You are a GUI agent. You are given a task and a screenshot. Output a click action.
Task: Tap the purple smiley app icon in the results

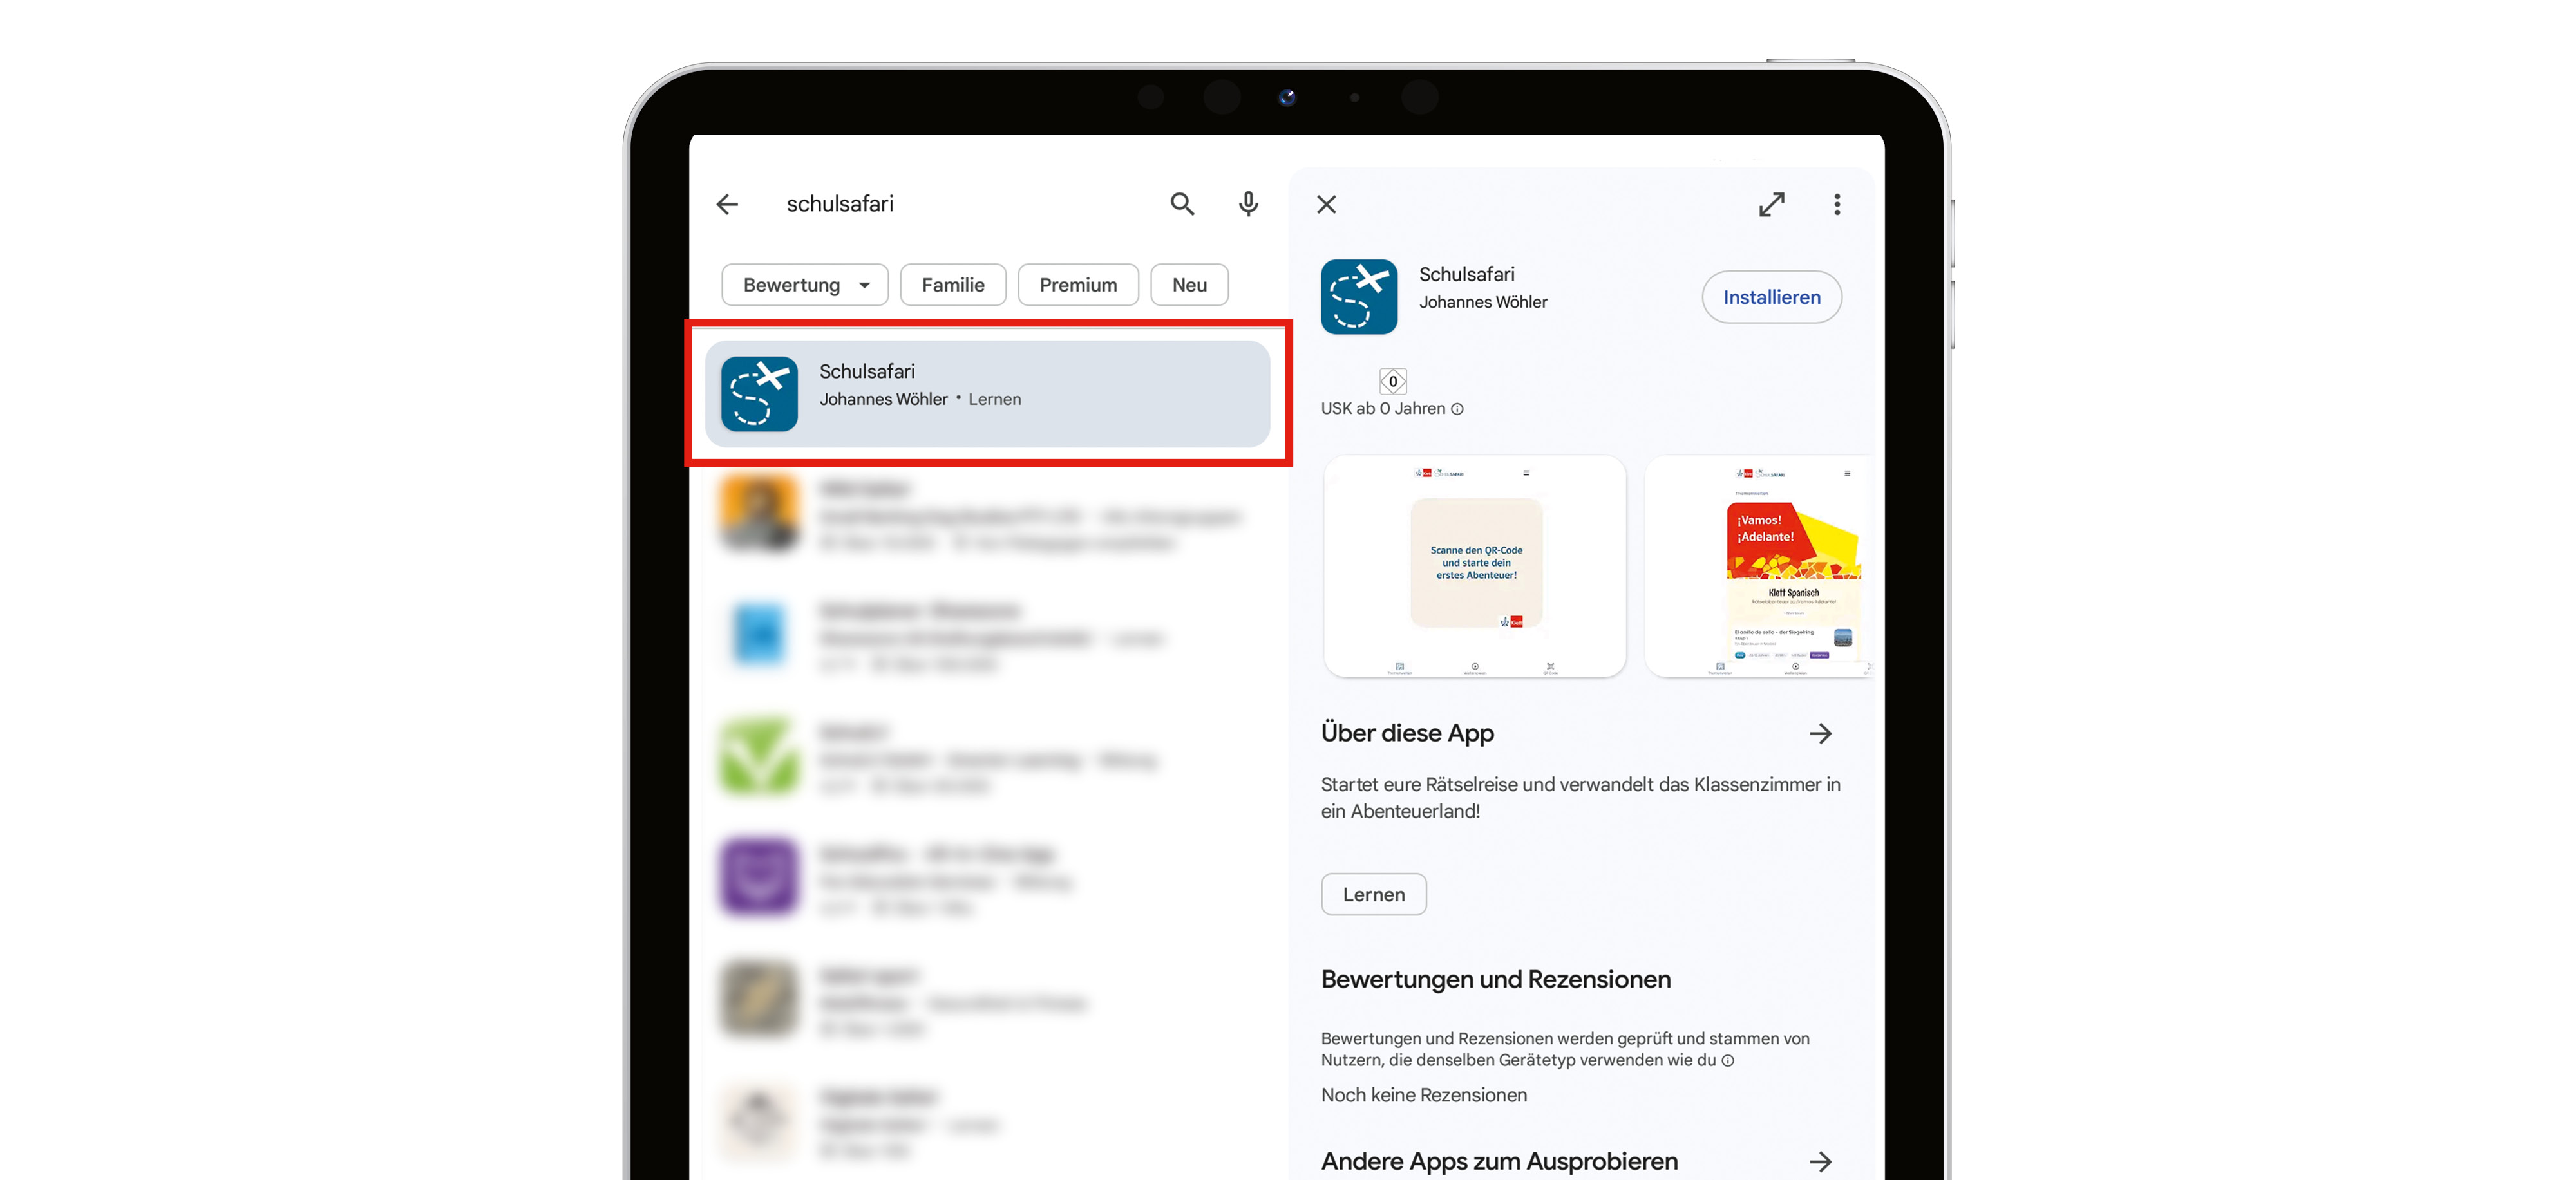coord(759,878)
